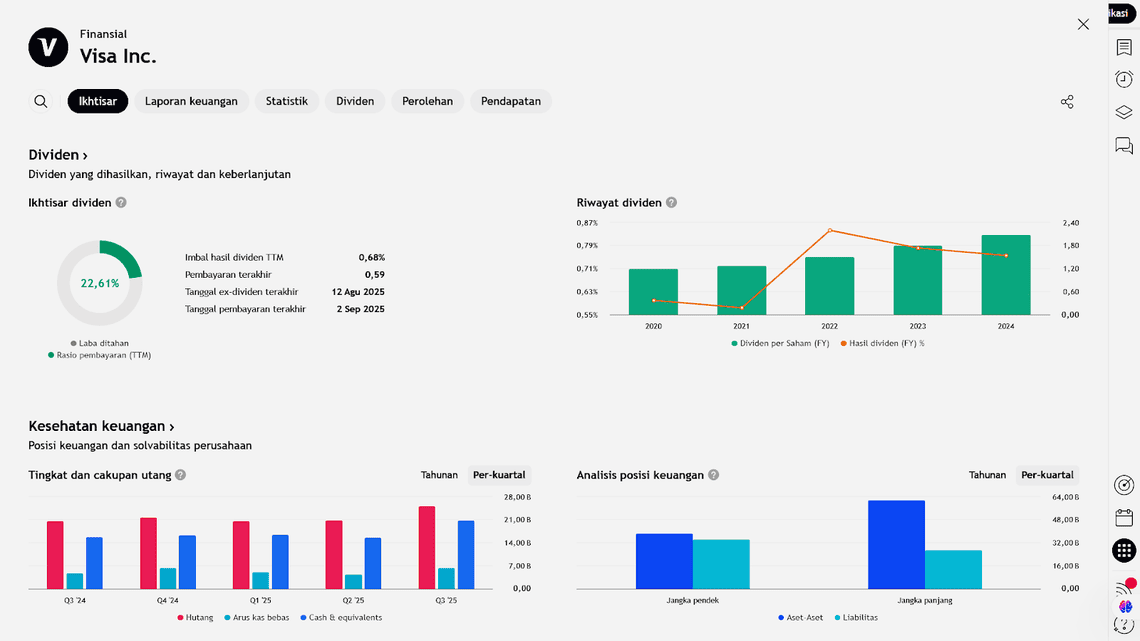Image resolution: width=1140 pixels, height=641 pixels.
Task: Open the alerts alarm clock icon
Action: (x=1124, y=80)
